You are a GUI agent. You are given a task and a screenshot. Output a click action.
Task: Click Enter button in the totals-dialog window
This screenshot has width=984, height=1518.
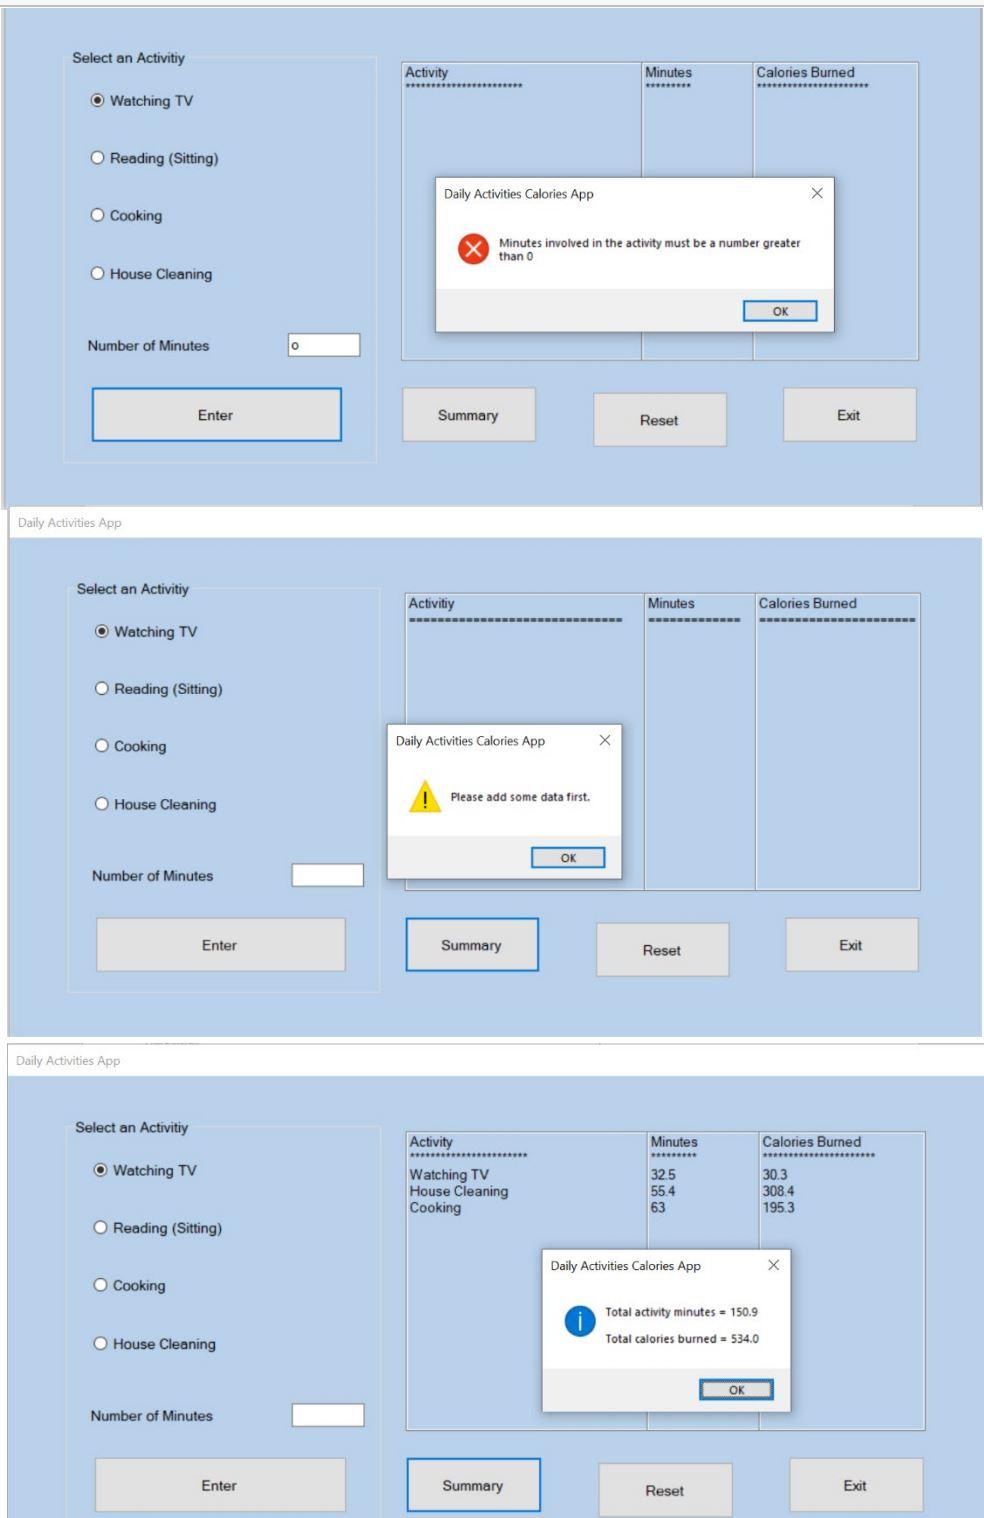(220, 1486)
